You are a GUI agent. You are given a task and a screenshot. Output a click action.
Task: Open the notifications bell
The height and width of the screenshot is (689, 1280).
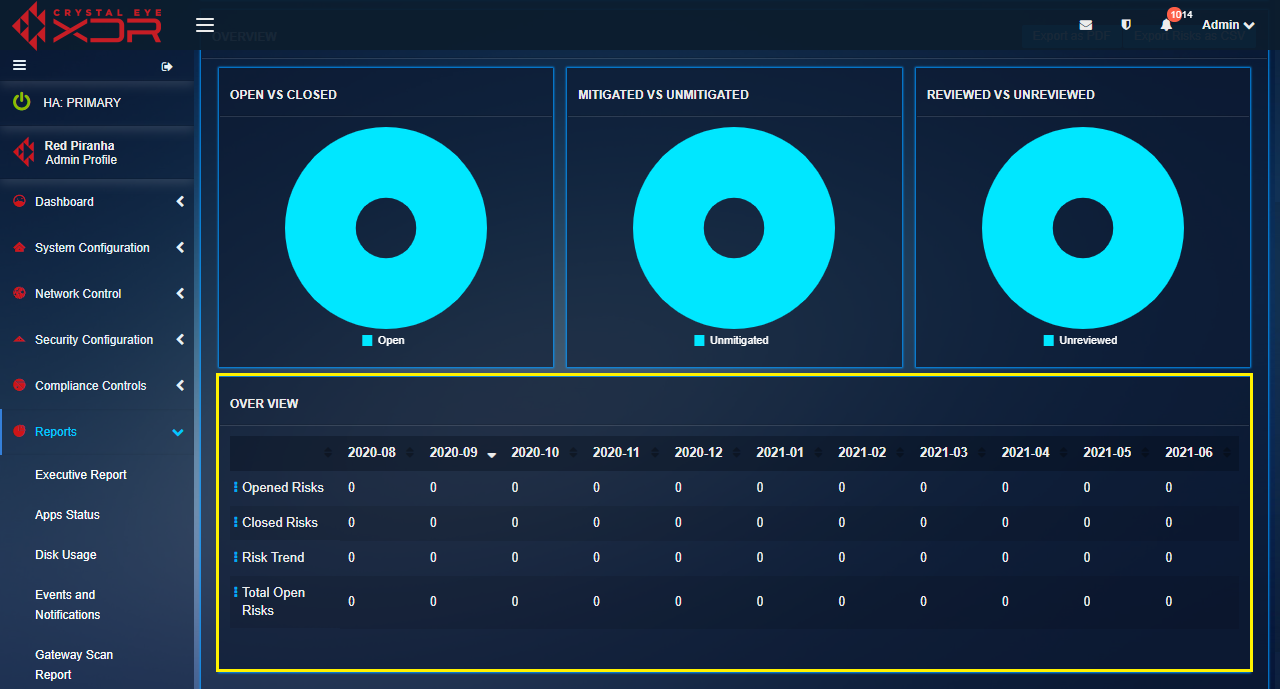pyautogui.click(x=1166, y=25)
